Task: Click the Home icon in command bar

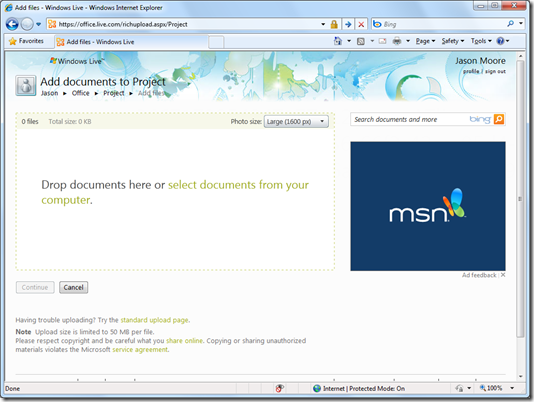Action: point(337,41)
